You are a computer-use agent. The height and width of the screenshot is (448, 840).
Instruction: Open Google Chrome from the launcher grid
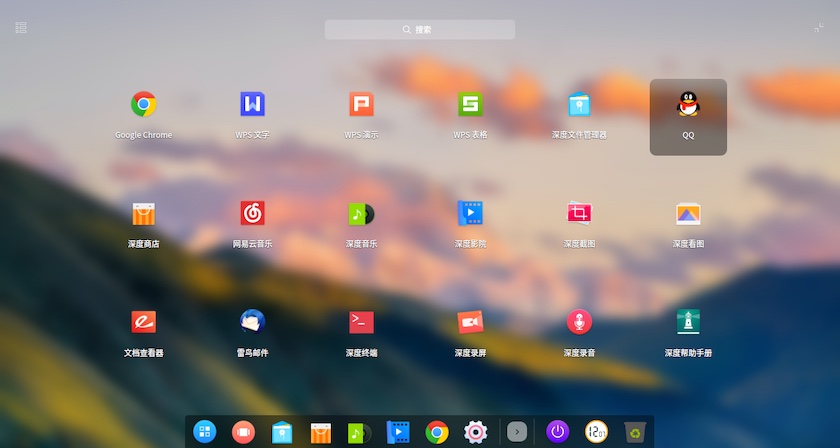[x=144, y=104]
